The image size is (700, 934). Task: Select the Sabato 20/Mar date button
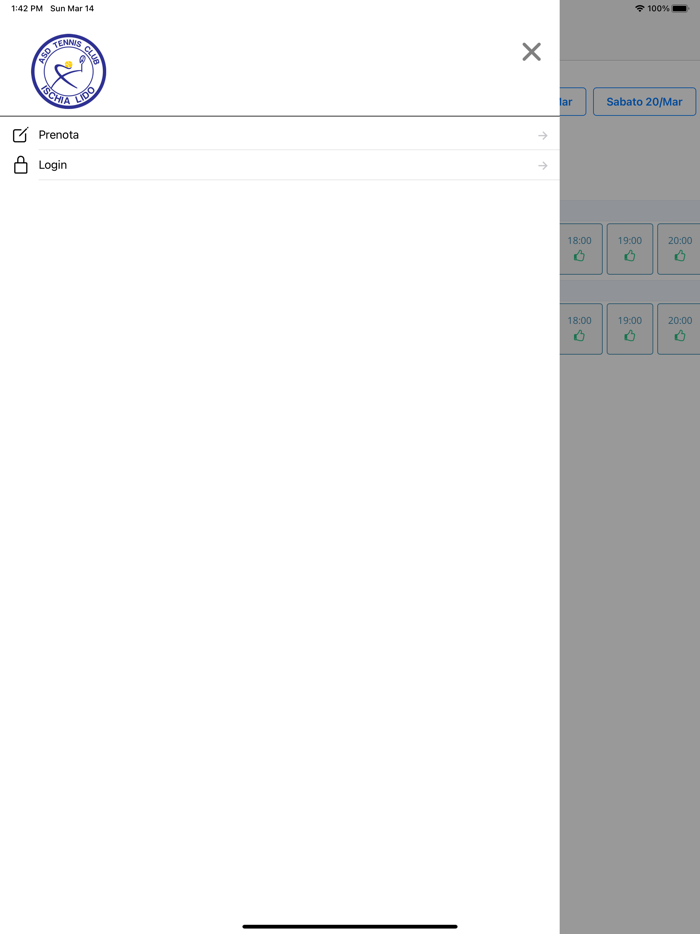pyautogui.click(x=645, y=102)
